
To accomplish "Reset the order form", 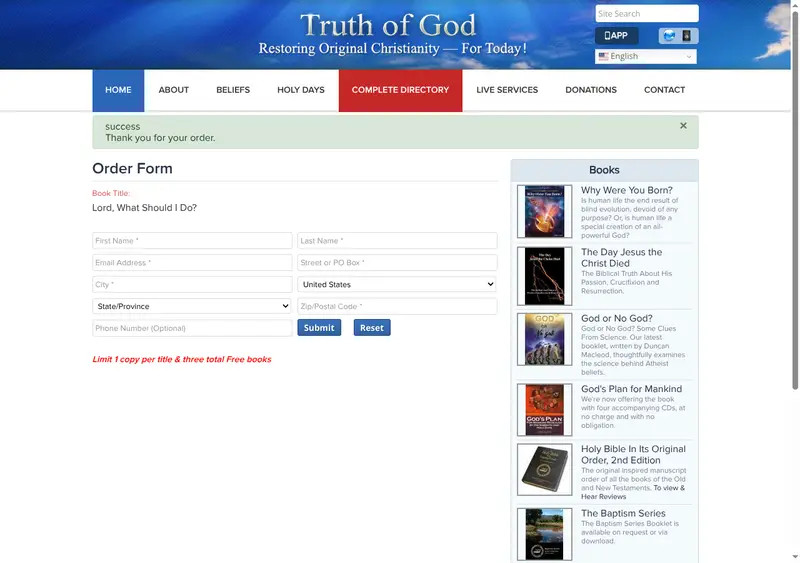I will point(372,328).
